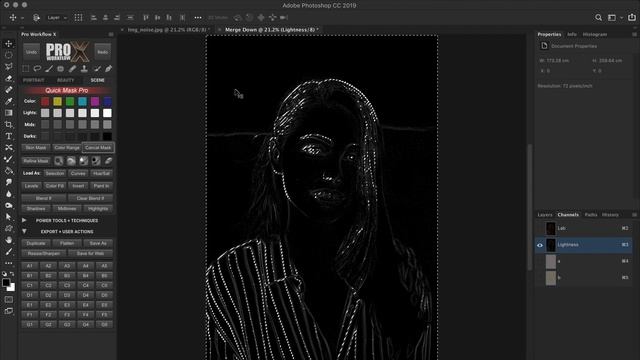
Task: Open the options bar three-dots overflow menu
Action: click(x=198, y=18)
